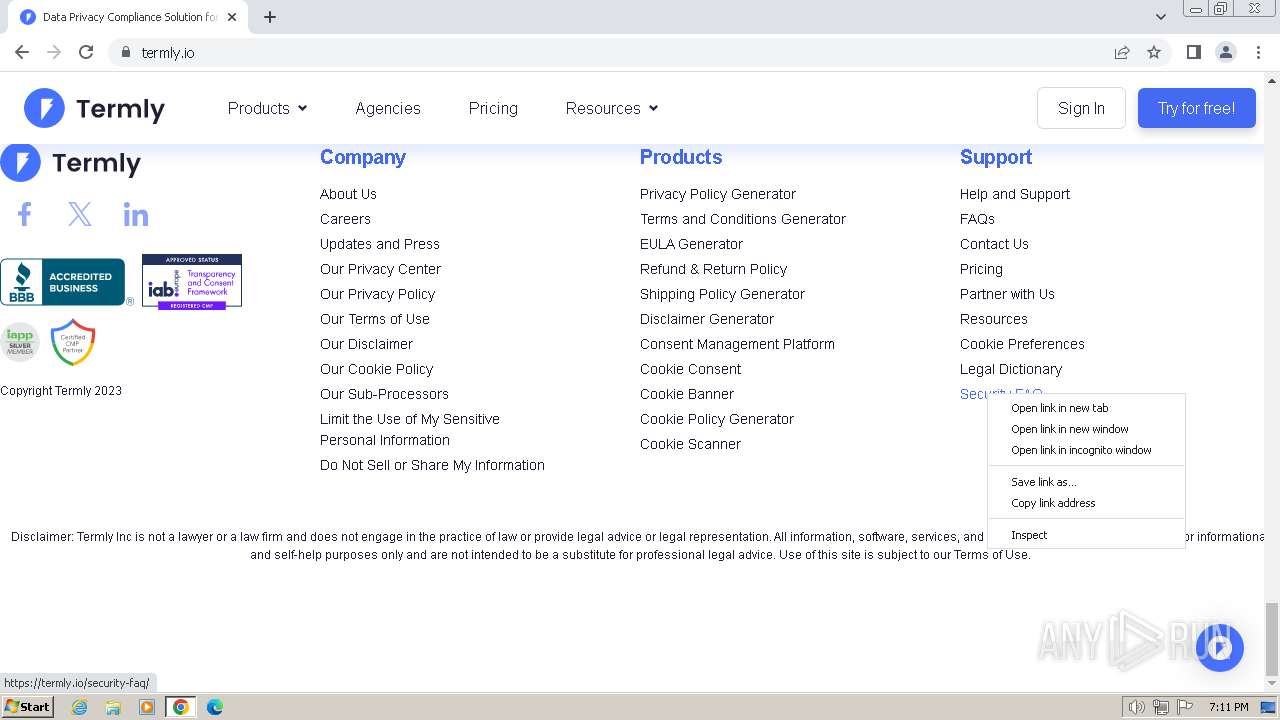This screenshot has height=720, width=1280.
Task: Open Termly's X (Twitter) icon
Action: [80, 214]
